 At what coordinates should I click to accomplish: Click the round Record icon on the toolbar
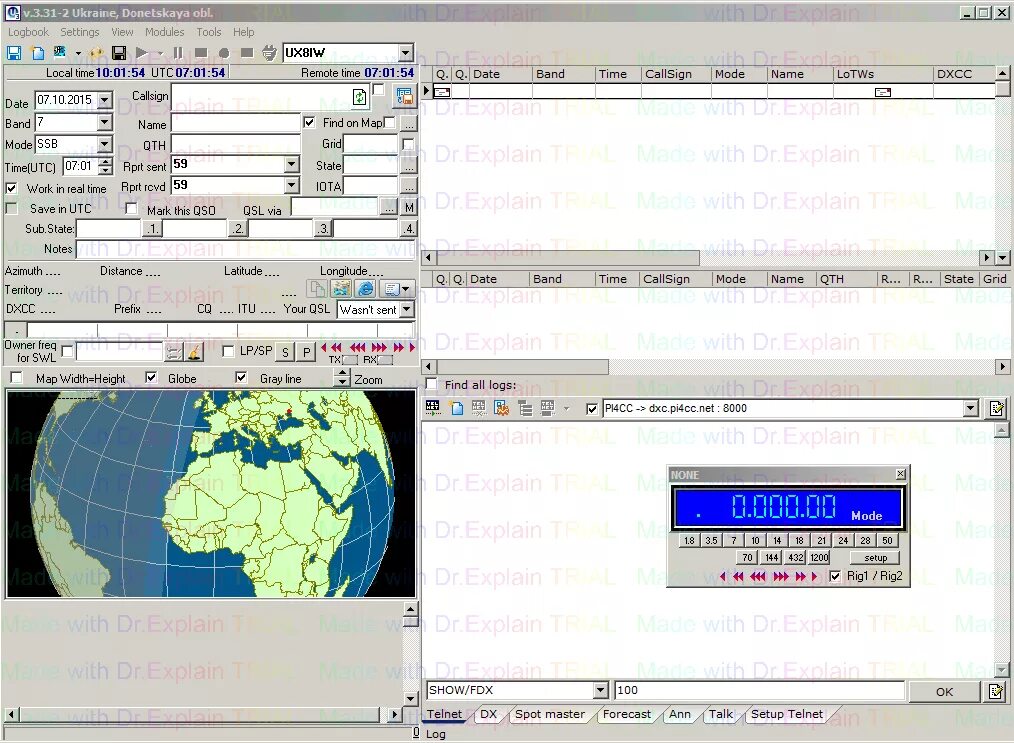coord(226,52)
